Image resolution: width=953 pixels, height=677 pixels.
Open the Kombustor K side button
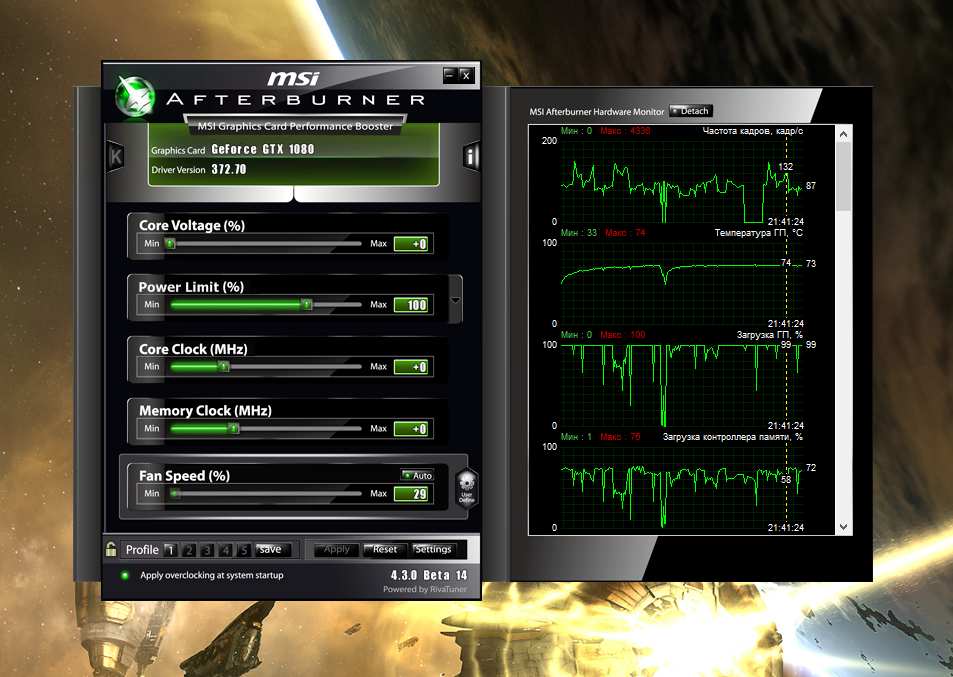click(115, 157)
